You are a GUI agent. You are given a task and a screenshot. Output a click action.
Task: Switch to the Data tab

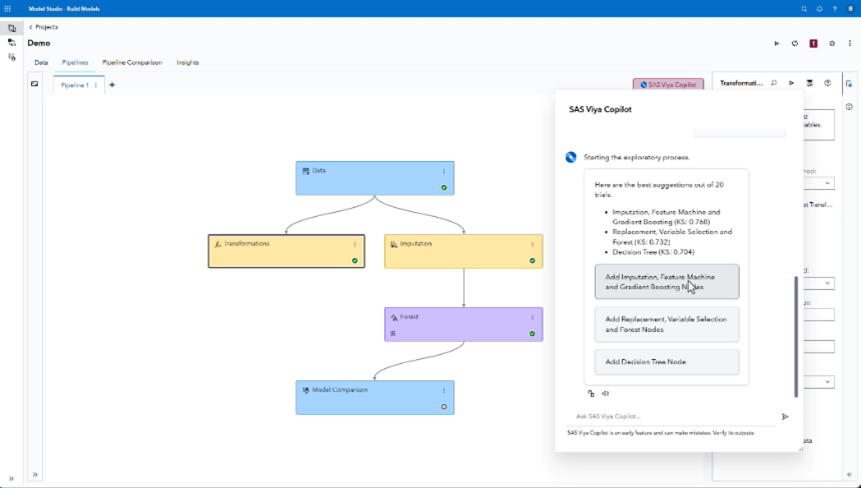coord(41,63)
